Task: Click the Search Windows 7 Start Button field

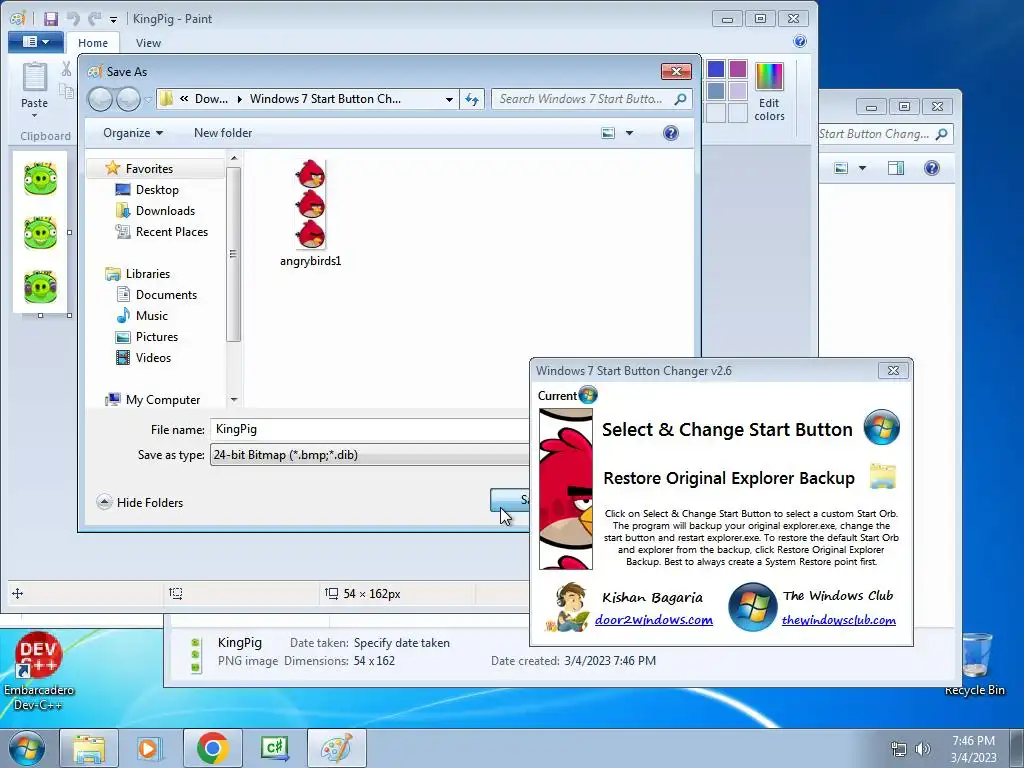Action: click(x=592, y=99)
